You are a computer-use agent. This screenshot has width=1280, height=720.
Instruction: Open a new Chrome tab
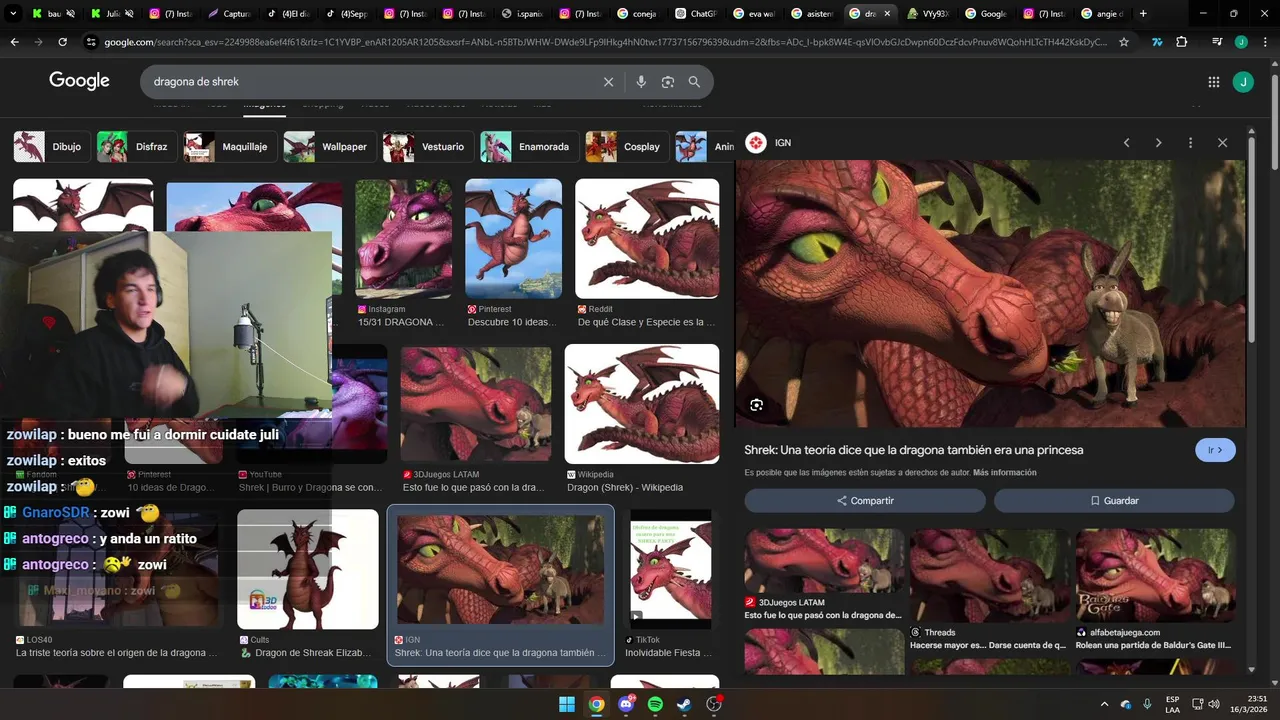pos(1143,14)
